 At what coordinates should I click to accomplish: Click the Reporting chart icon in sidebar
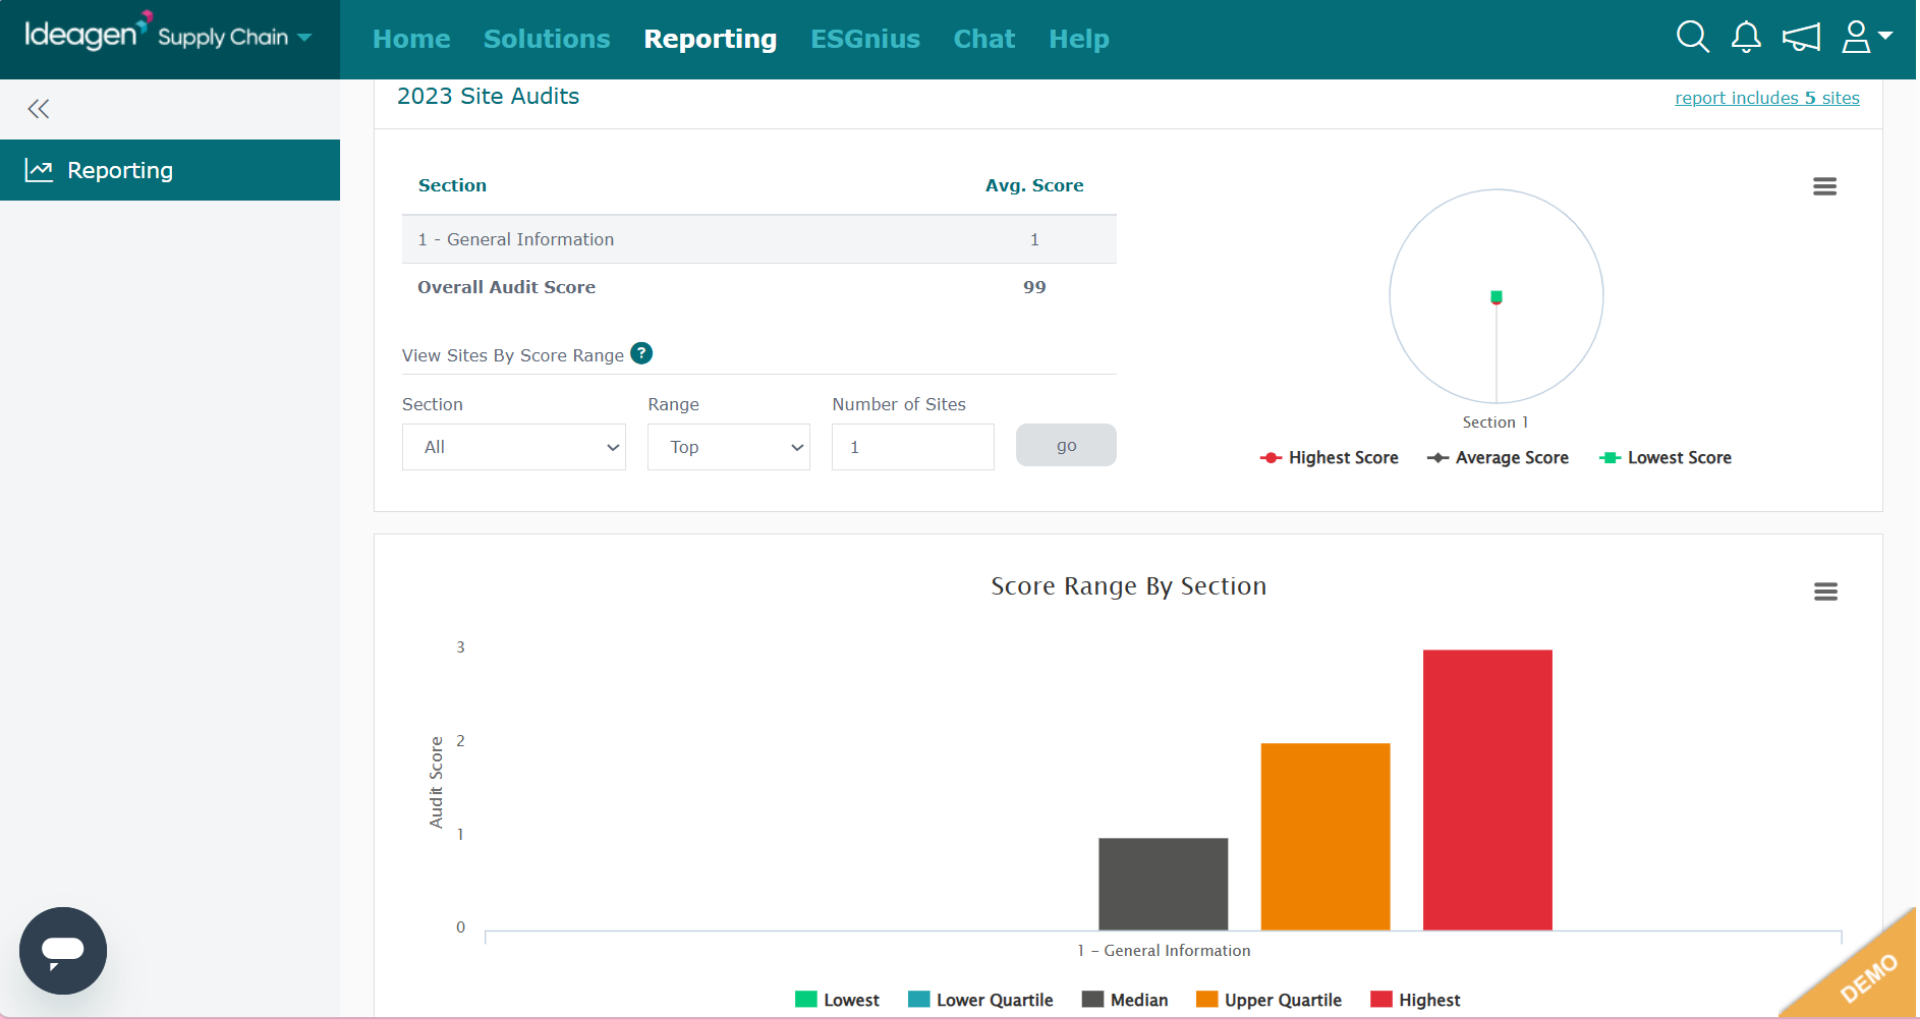39,170
